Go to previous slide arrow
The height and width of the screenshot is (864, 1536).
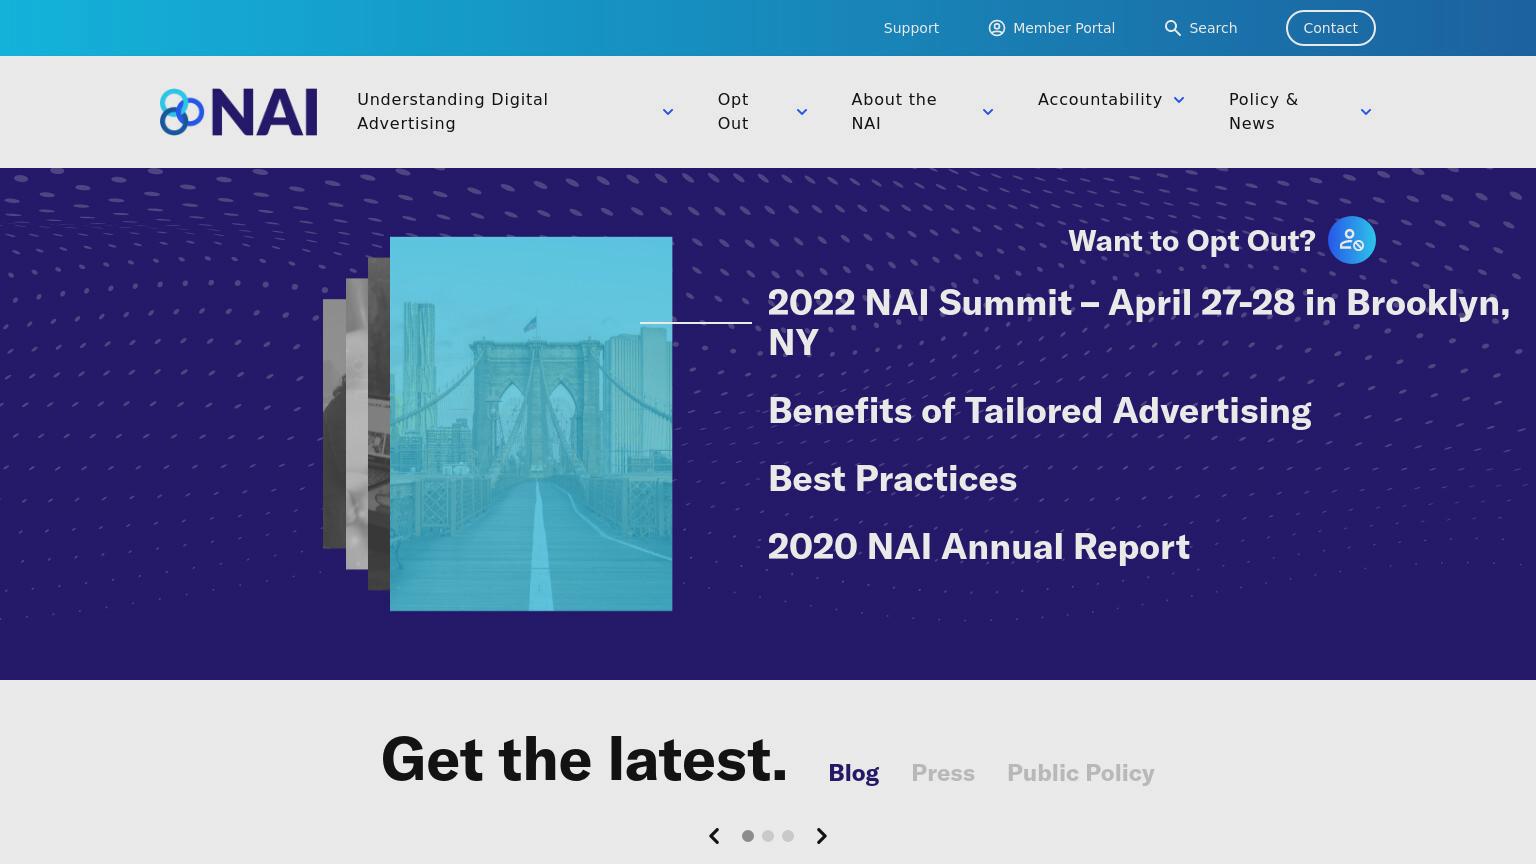tap(714, 836)
